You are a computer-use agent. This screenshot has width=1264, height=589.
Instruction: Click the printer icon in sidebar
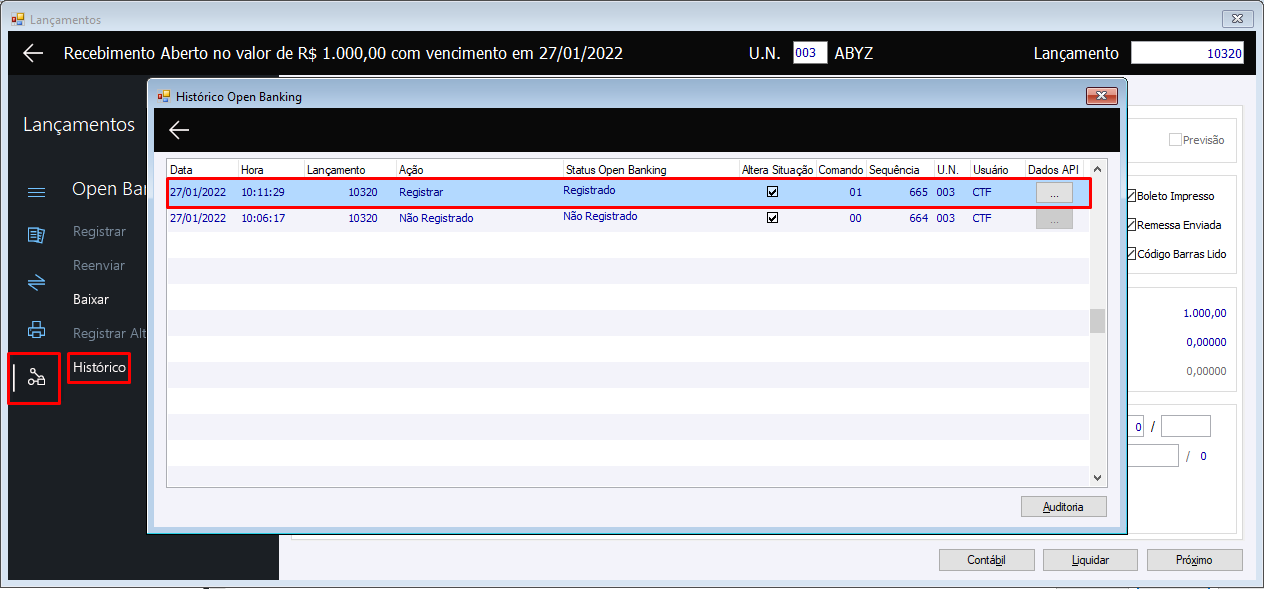pos(36,330)
